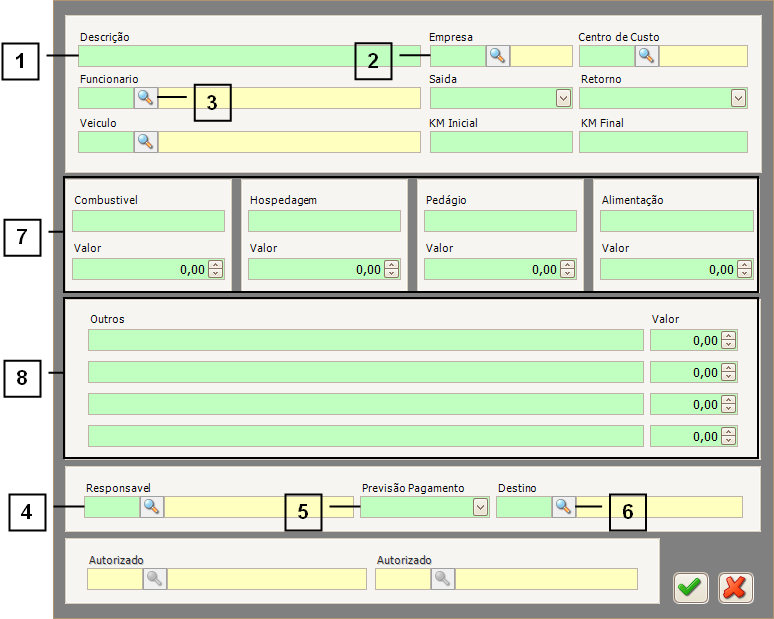Expand the Previsão Pagamento dropdown
This screenshot has width=774, height=619.
[x=480, y=507]
